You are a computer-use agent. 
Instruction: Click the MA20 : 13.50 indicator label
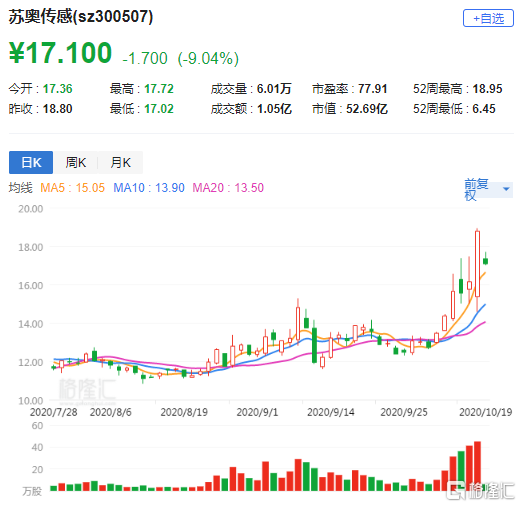[228, 188]
